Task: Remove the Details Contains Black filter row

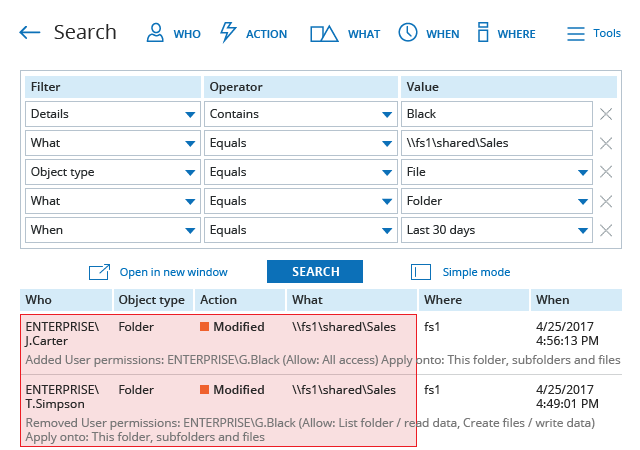Action: coord(606,114)
